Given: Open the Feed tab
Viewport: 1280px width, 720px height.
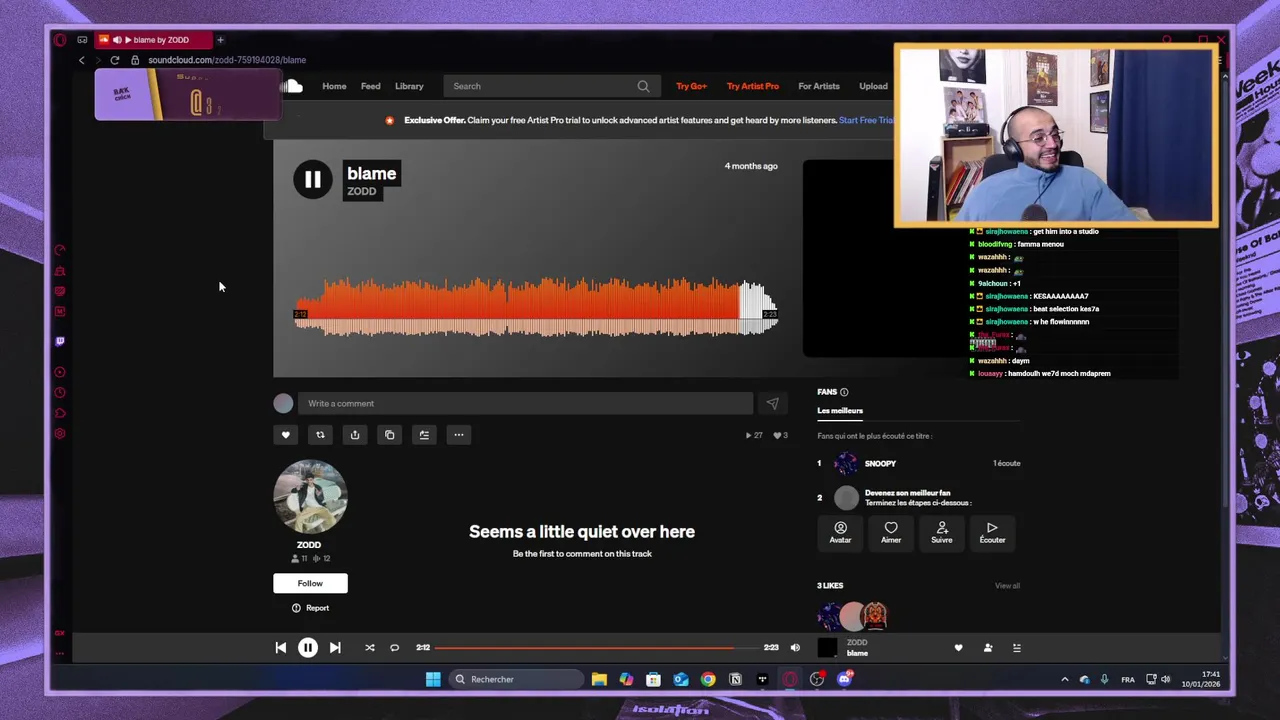Looking at the screenshot, I should point(370,86).
